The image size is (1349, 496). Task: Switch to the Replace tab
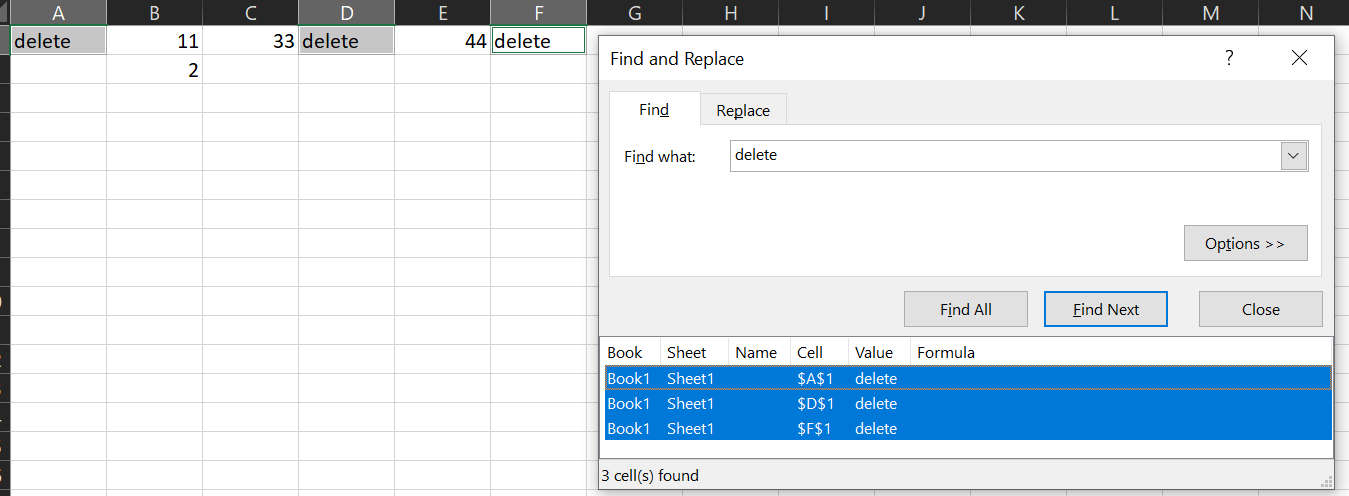coord(743,110)
